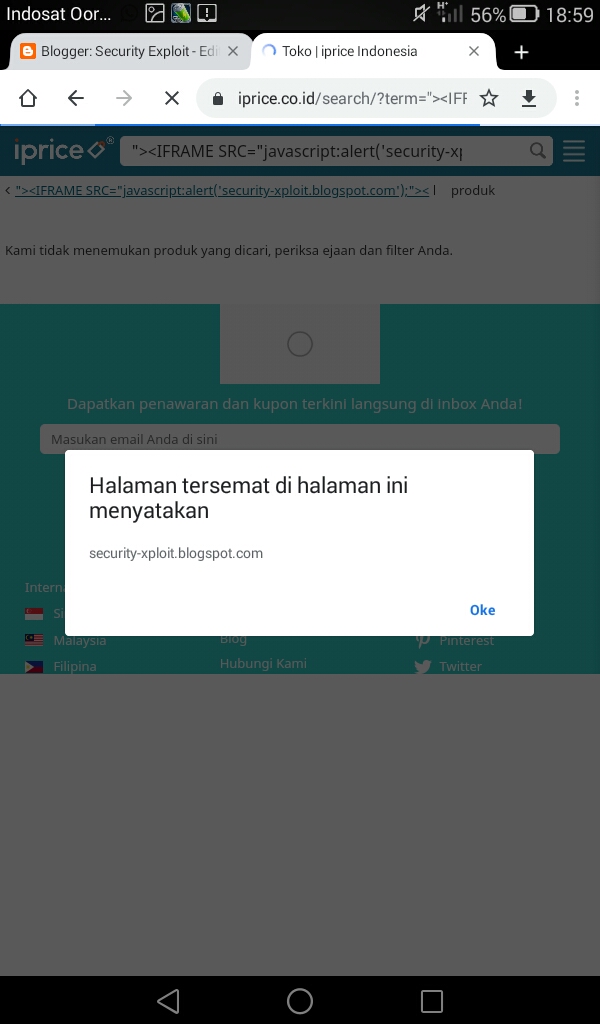
Task: Tap the Android recent apps square
Action: [x=432, y=1000]
